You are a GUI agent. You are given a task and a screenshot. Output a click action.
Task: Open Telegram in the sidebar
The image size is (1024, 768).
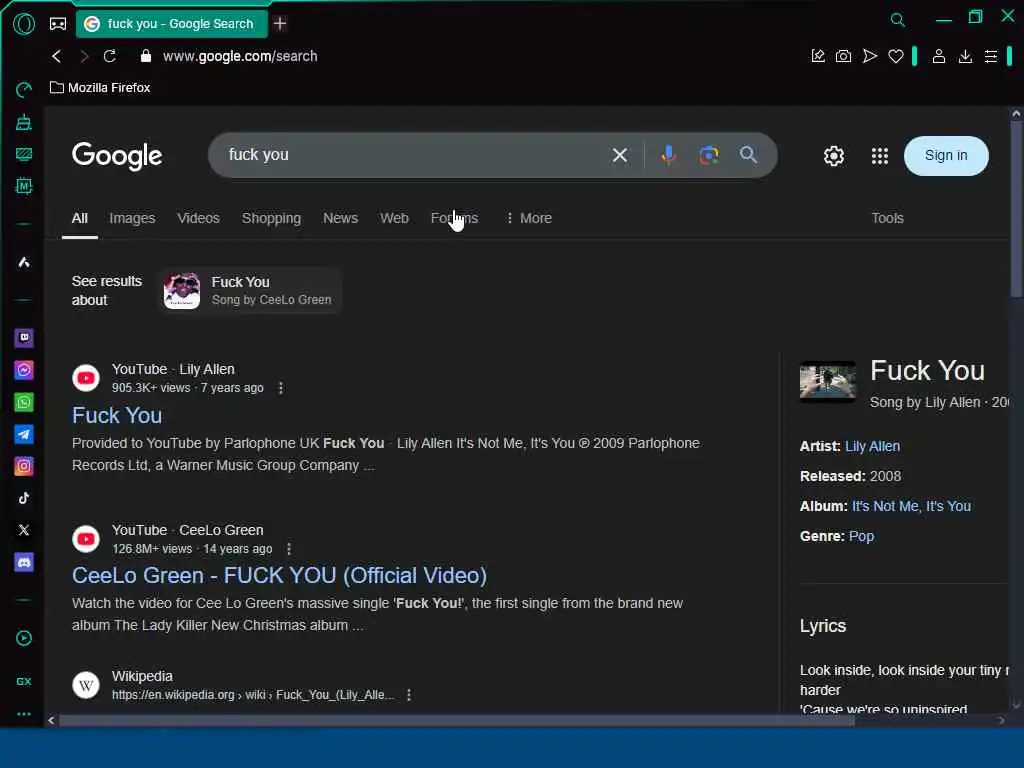tap(24, 434)
